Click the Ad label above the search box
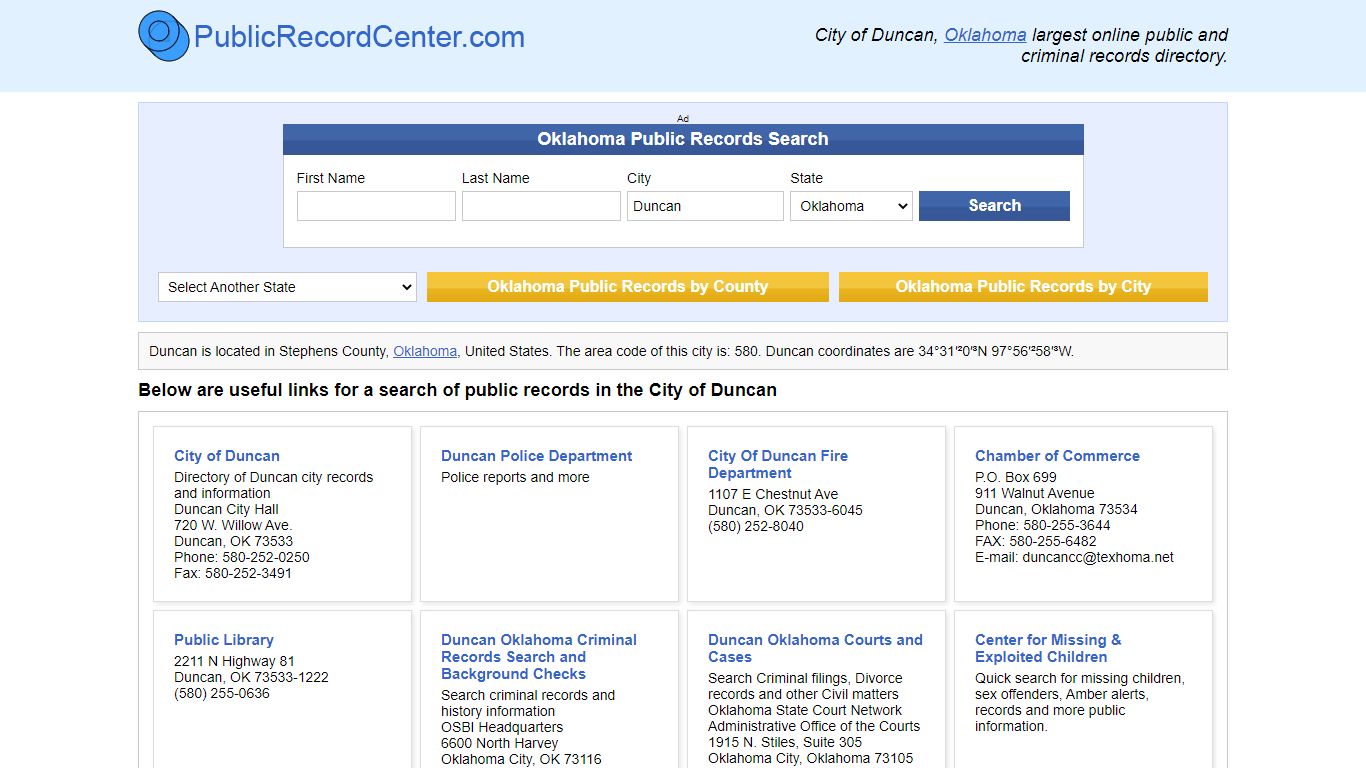1366x768 pixels. 683,118
